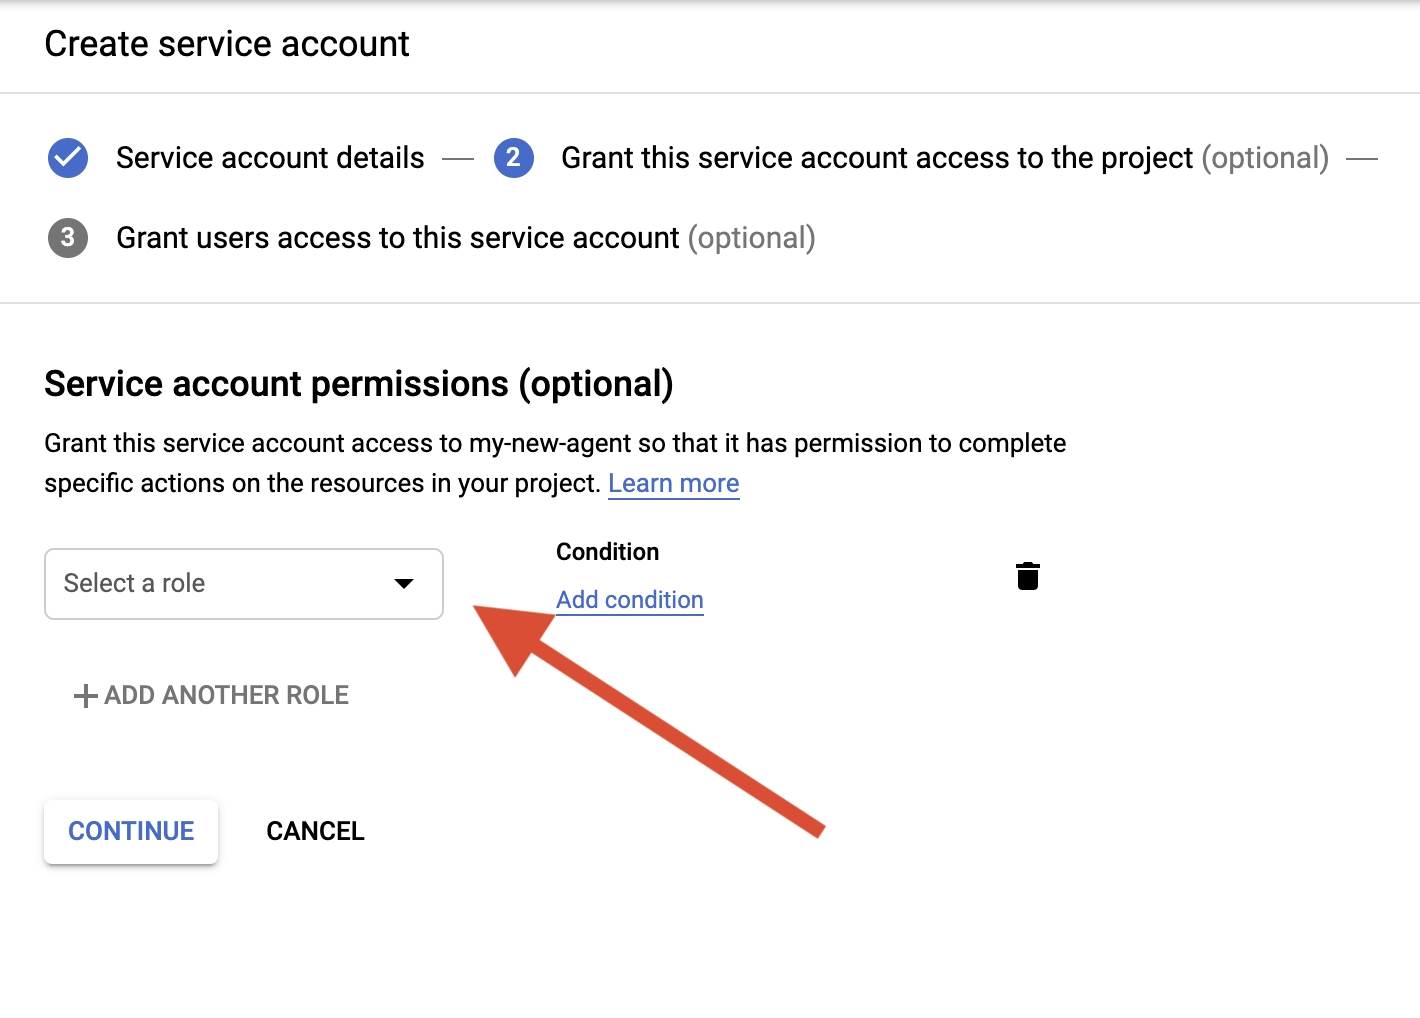Go to Service account details step
Image resolution: width=1420 pixels, height=1018 pixels.
coord(270,158)
